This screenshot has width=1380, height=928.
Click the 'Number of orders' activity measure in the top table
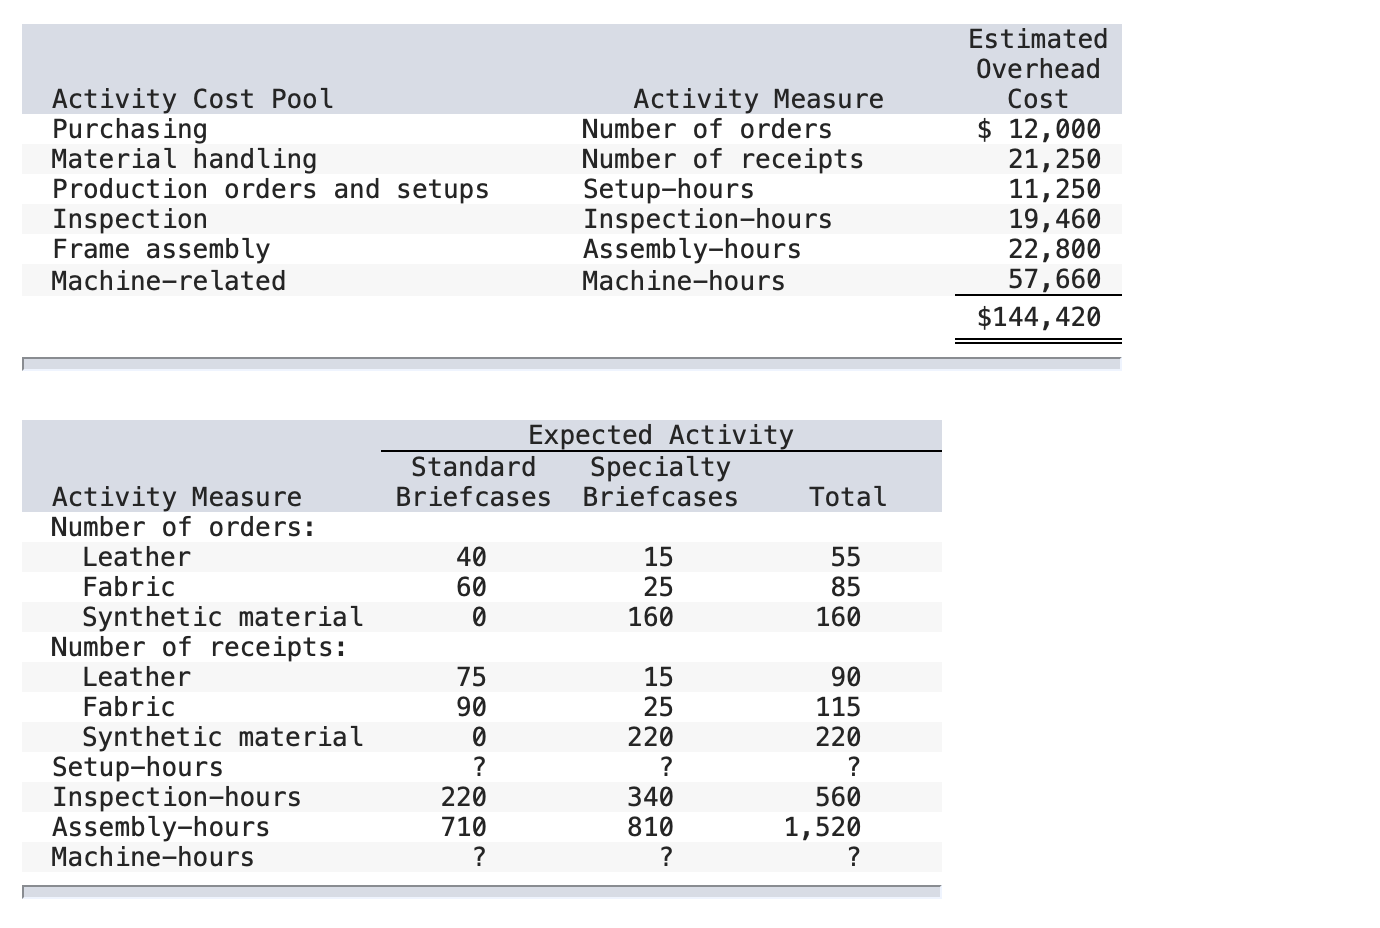click(x=707, y=129)
